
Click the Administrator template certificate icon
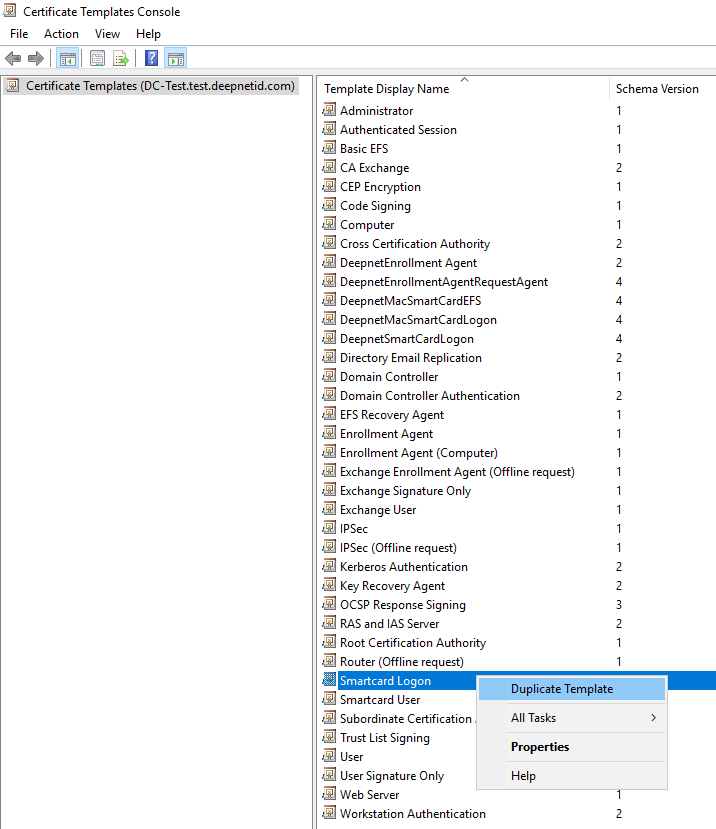(329, 111)
